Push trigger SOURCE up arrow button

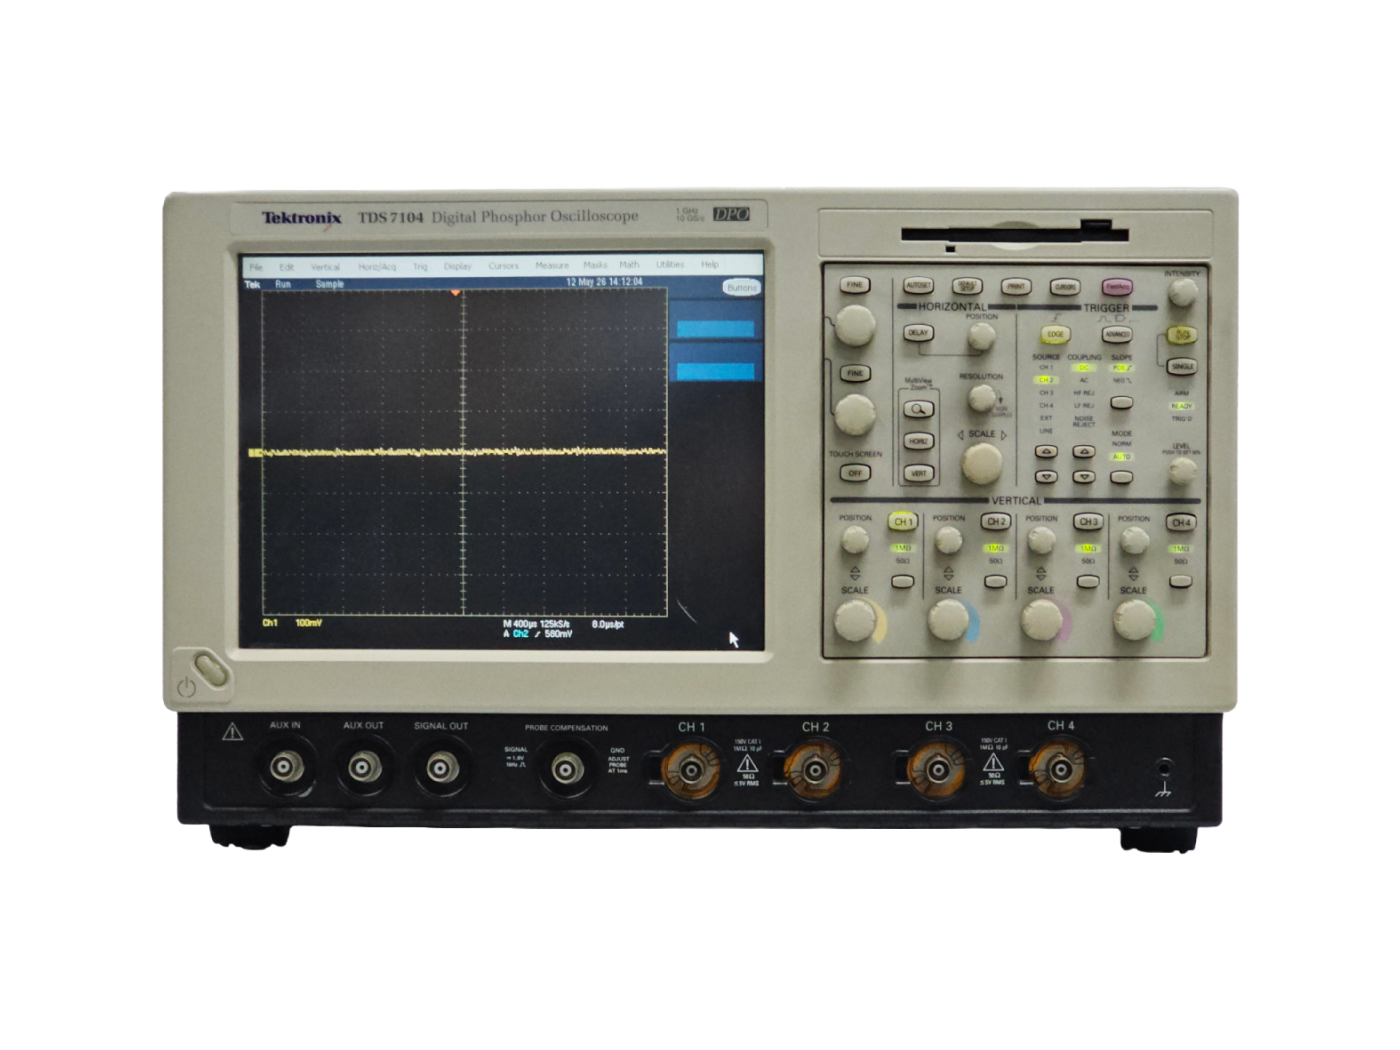coord(1046,452)
